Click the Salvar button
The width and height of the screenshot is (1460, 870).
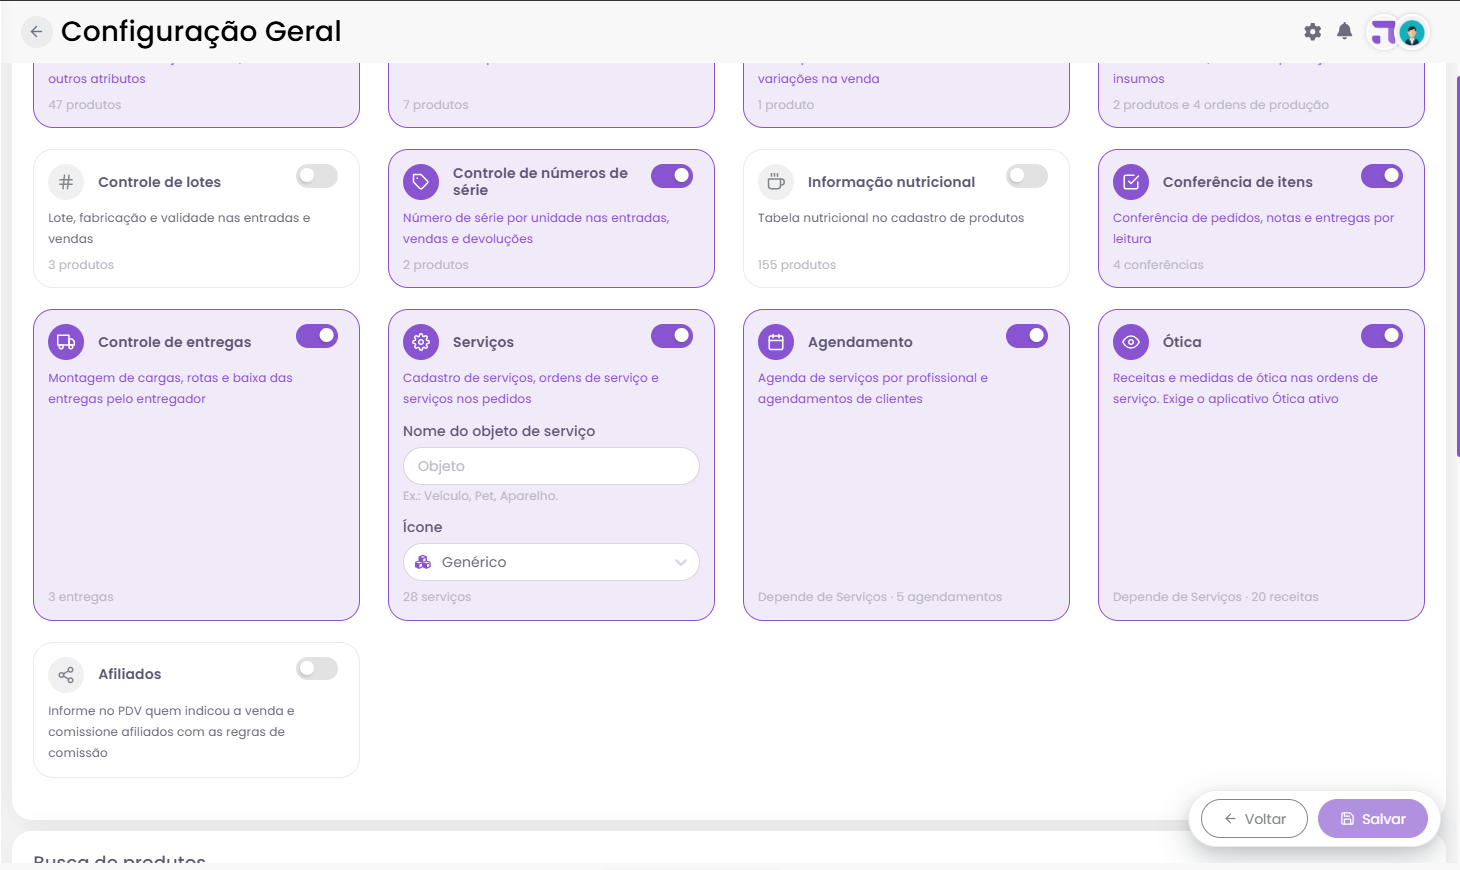[1373, 819]
